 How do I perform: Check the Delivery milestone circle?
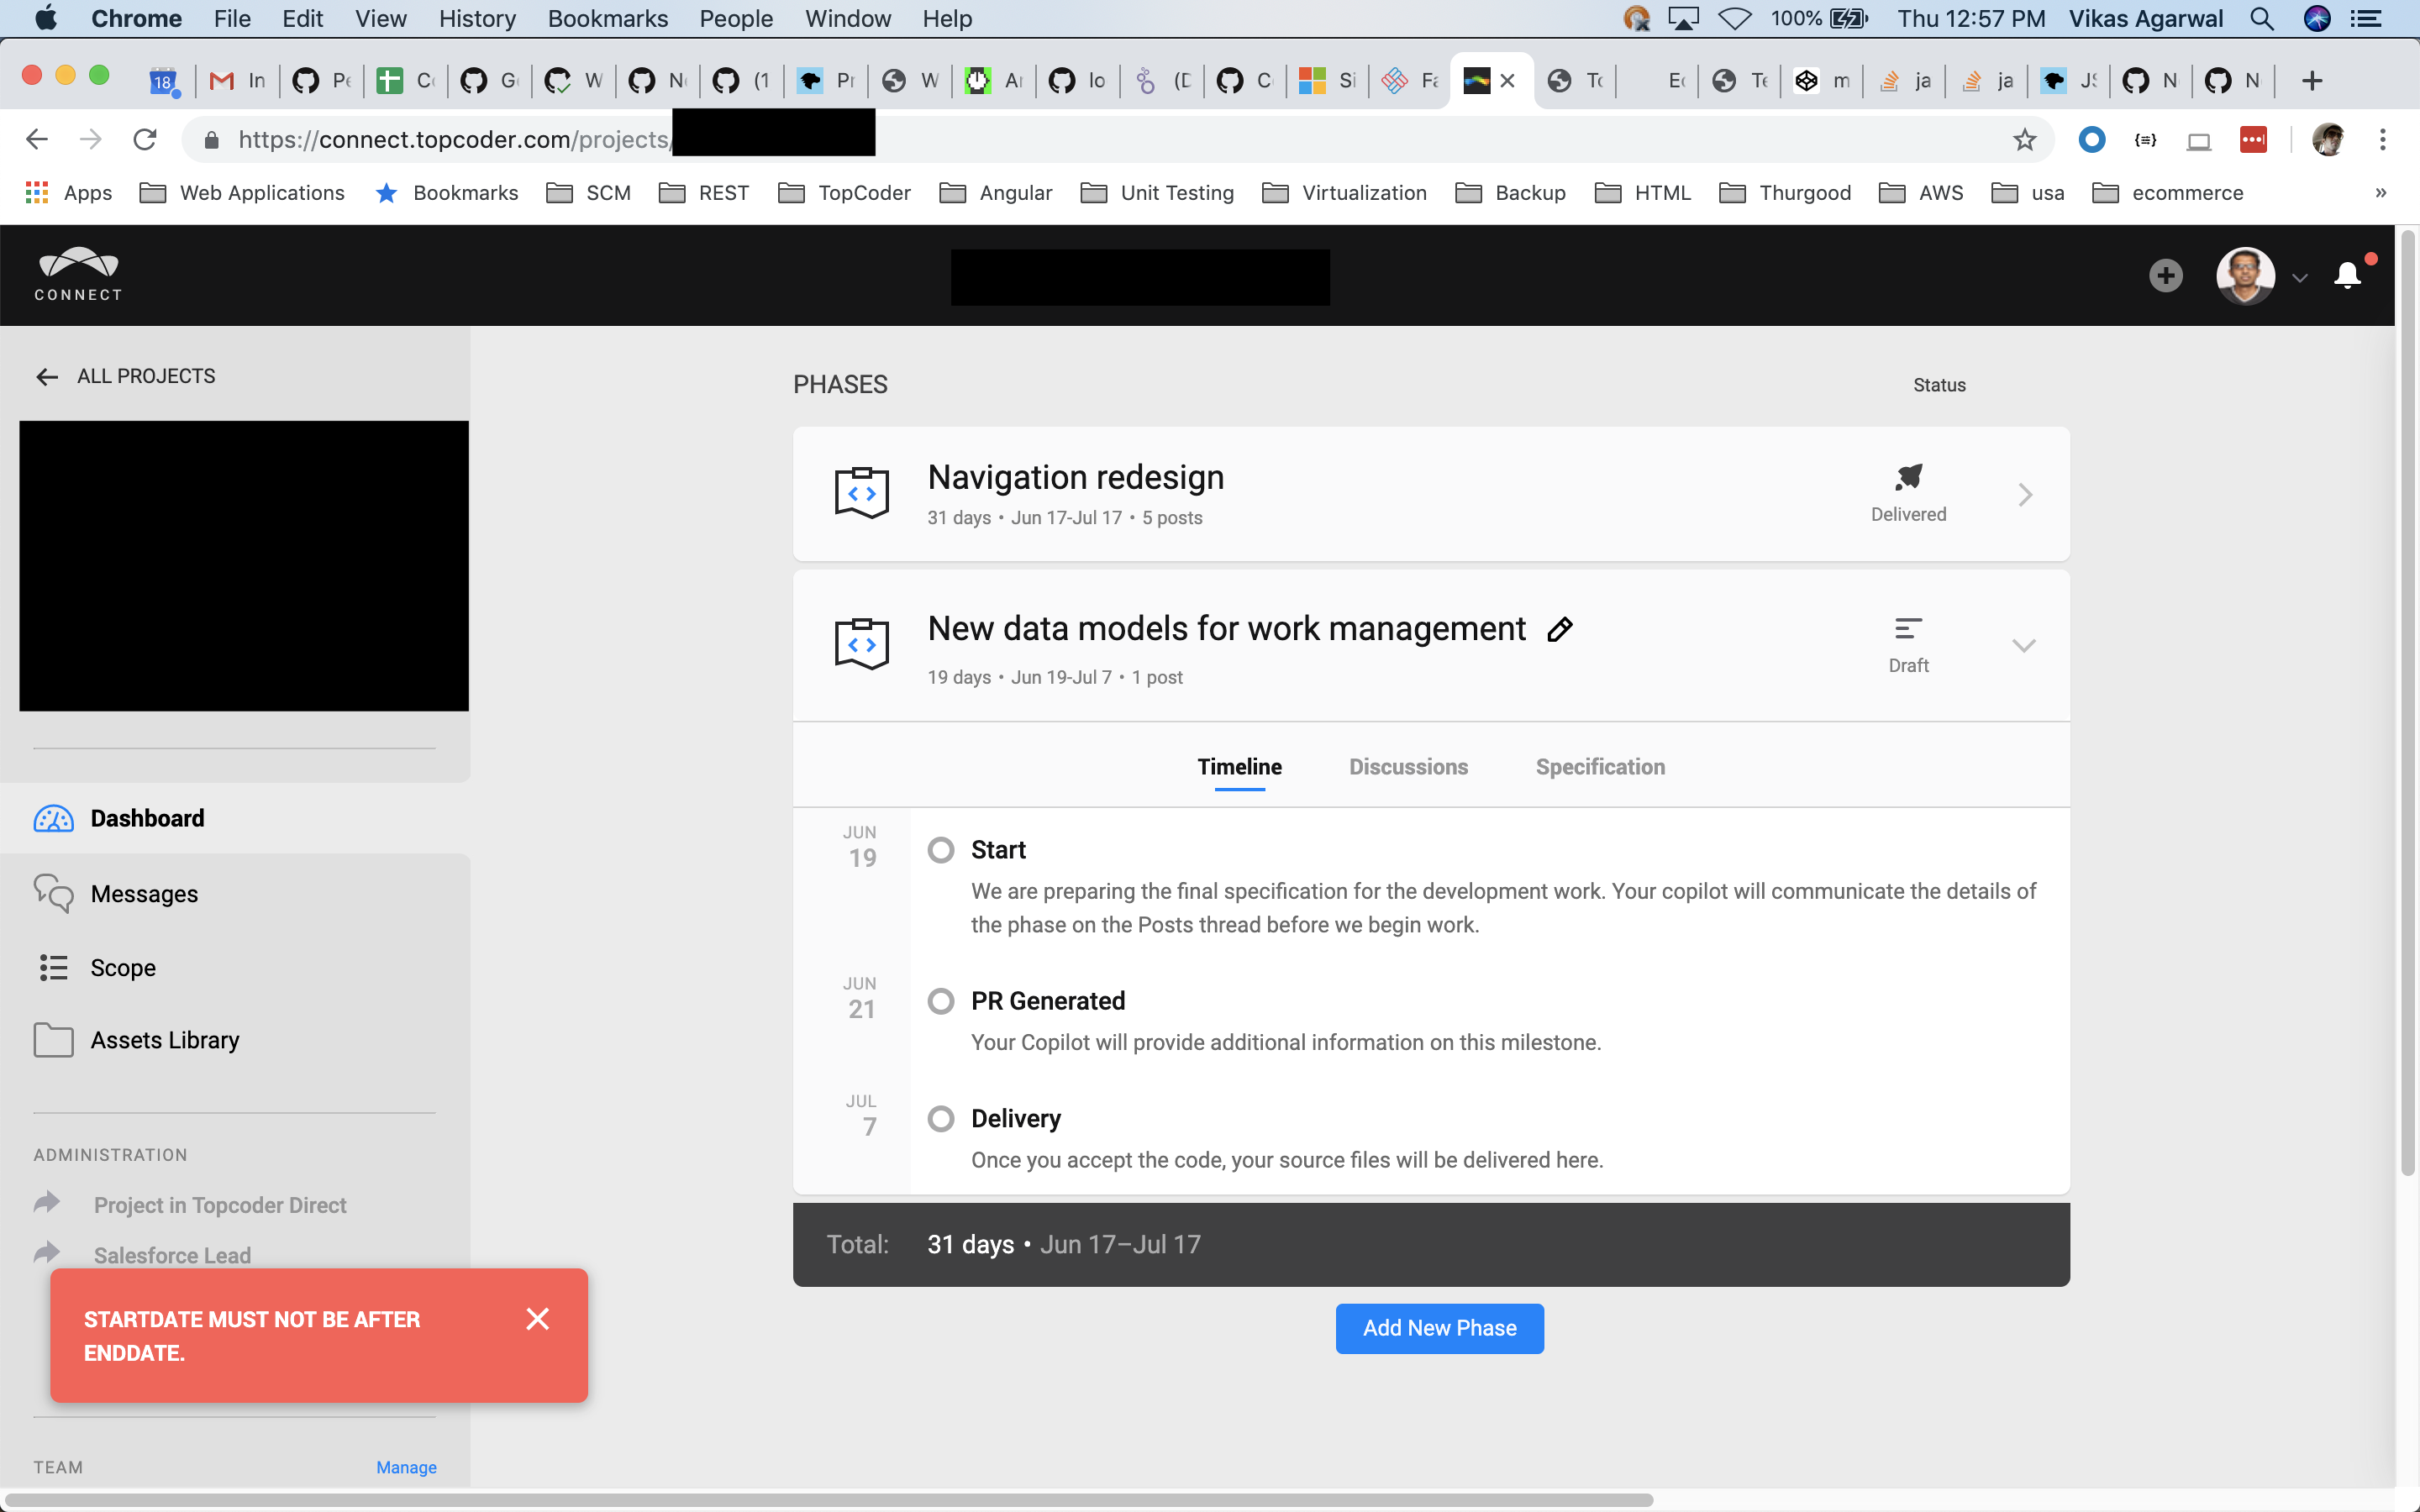point(941,1118)
